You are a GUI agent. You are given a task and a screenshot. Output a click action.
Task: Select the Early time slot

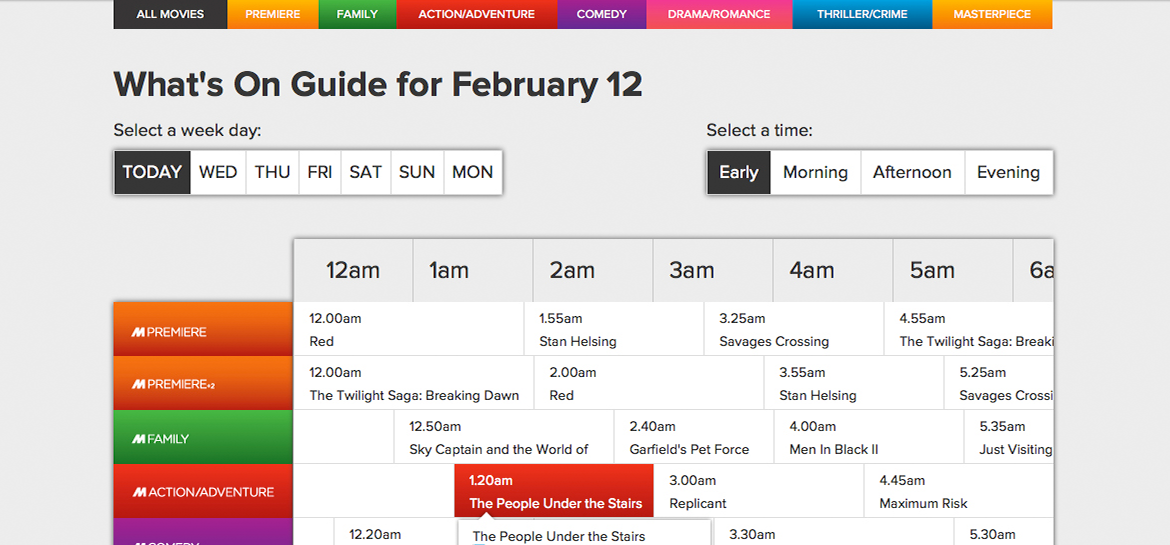[x=739, y=172]
